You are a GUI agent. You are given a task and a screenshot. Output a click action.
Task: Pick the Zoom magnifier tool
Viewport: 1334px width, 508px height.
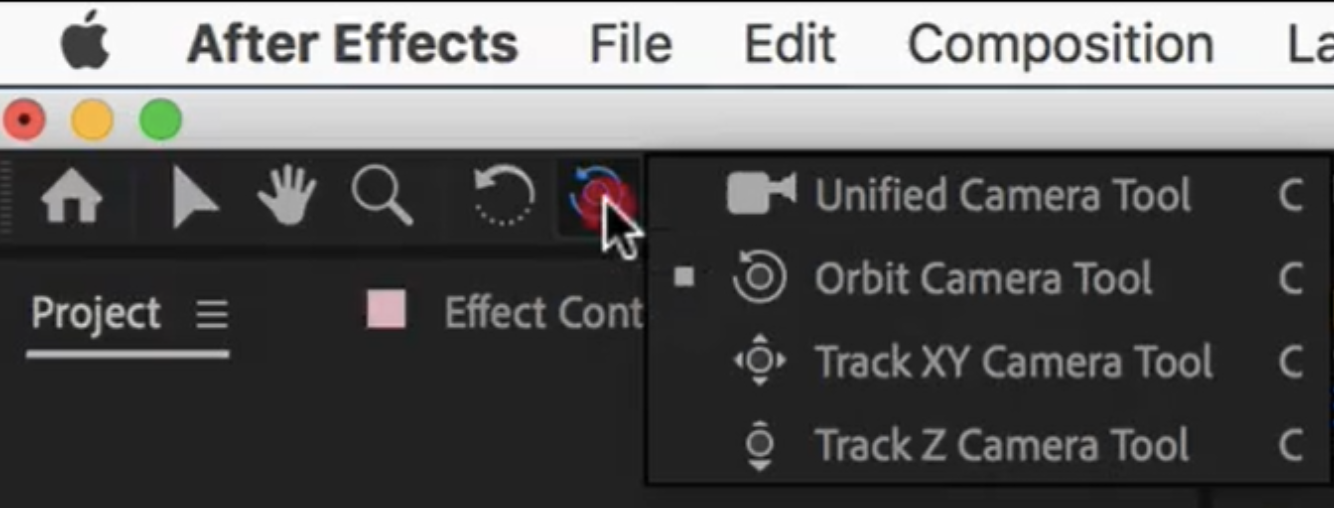point(382,195)
